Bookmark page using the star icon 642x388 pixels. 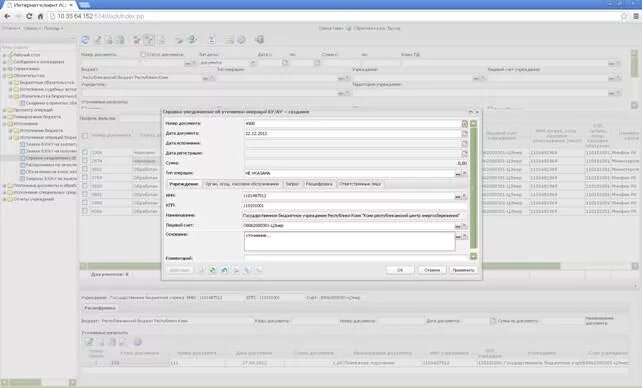point(624,16)
